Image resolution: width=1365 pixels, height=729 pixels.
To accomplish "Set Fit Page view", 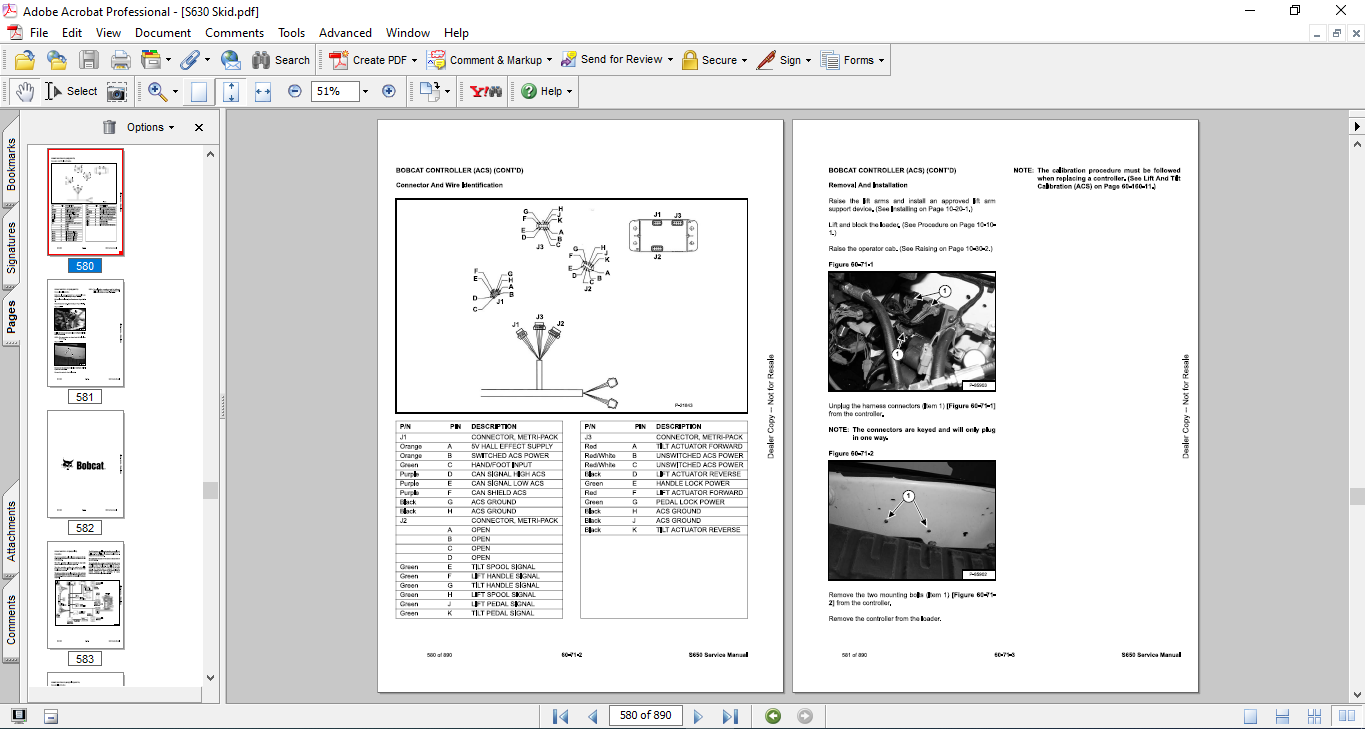I will pyautogui.click(x=231, y=91).
